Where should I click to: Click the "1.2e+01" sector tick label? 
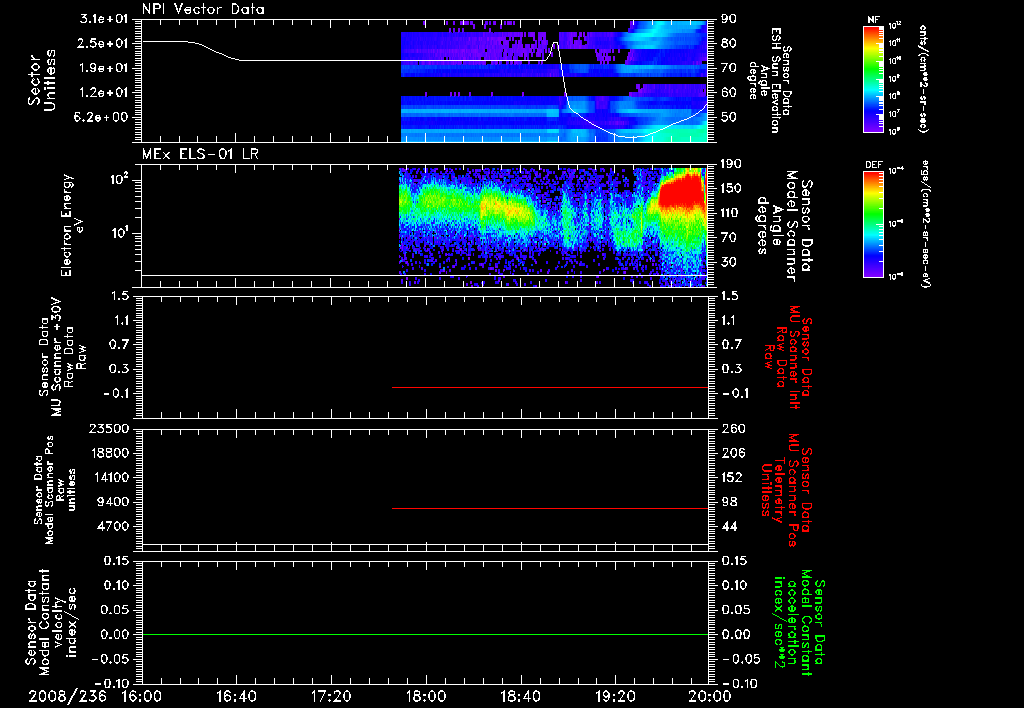pos(104,93)
